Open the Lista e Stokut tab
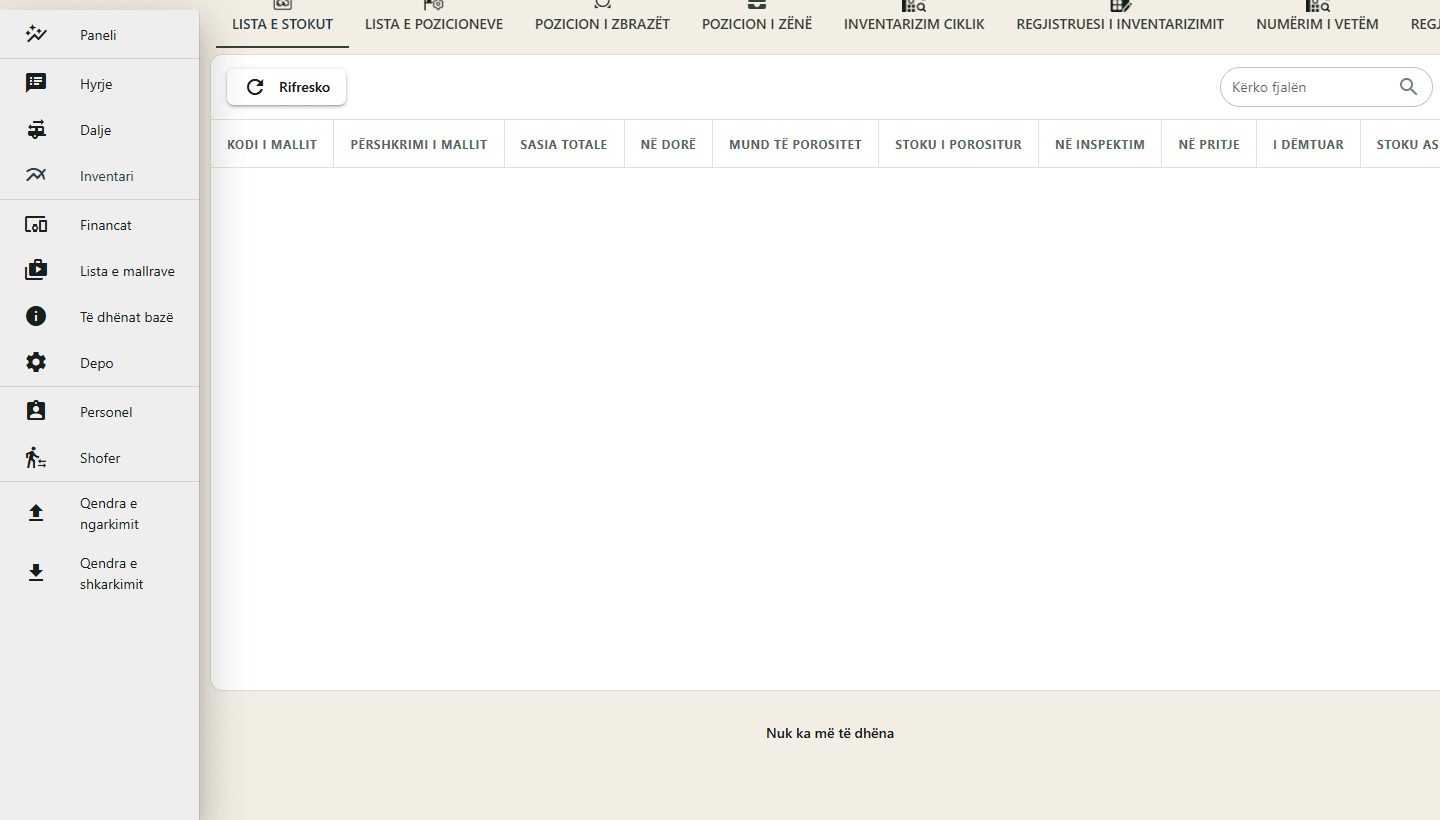1440x820 pixels. (283, 24)
